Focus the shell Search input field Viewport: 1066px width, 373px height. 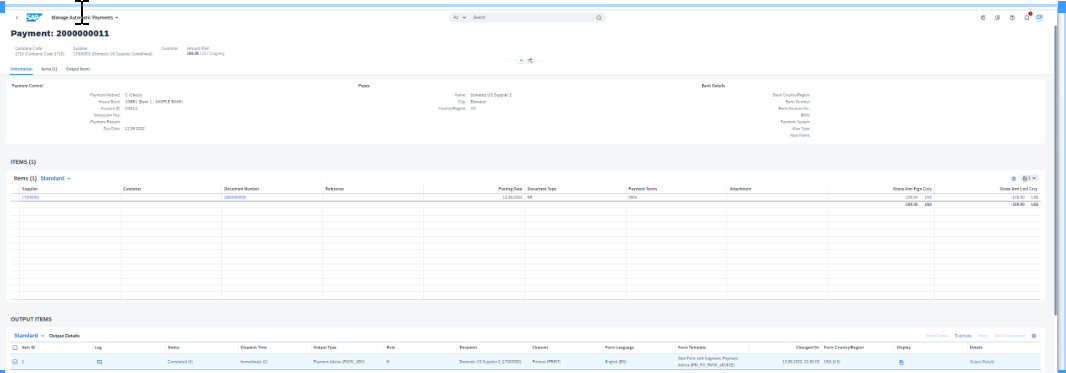click(x=532, y=18)
